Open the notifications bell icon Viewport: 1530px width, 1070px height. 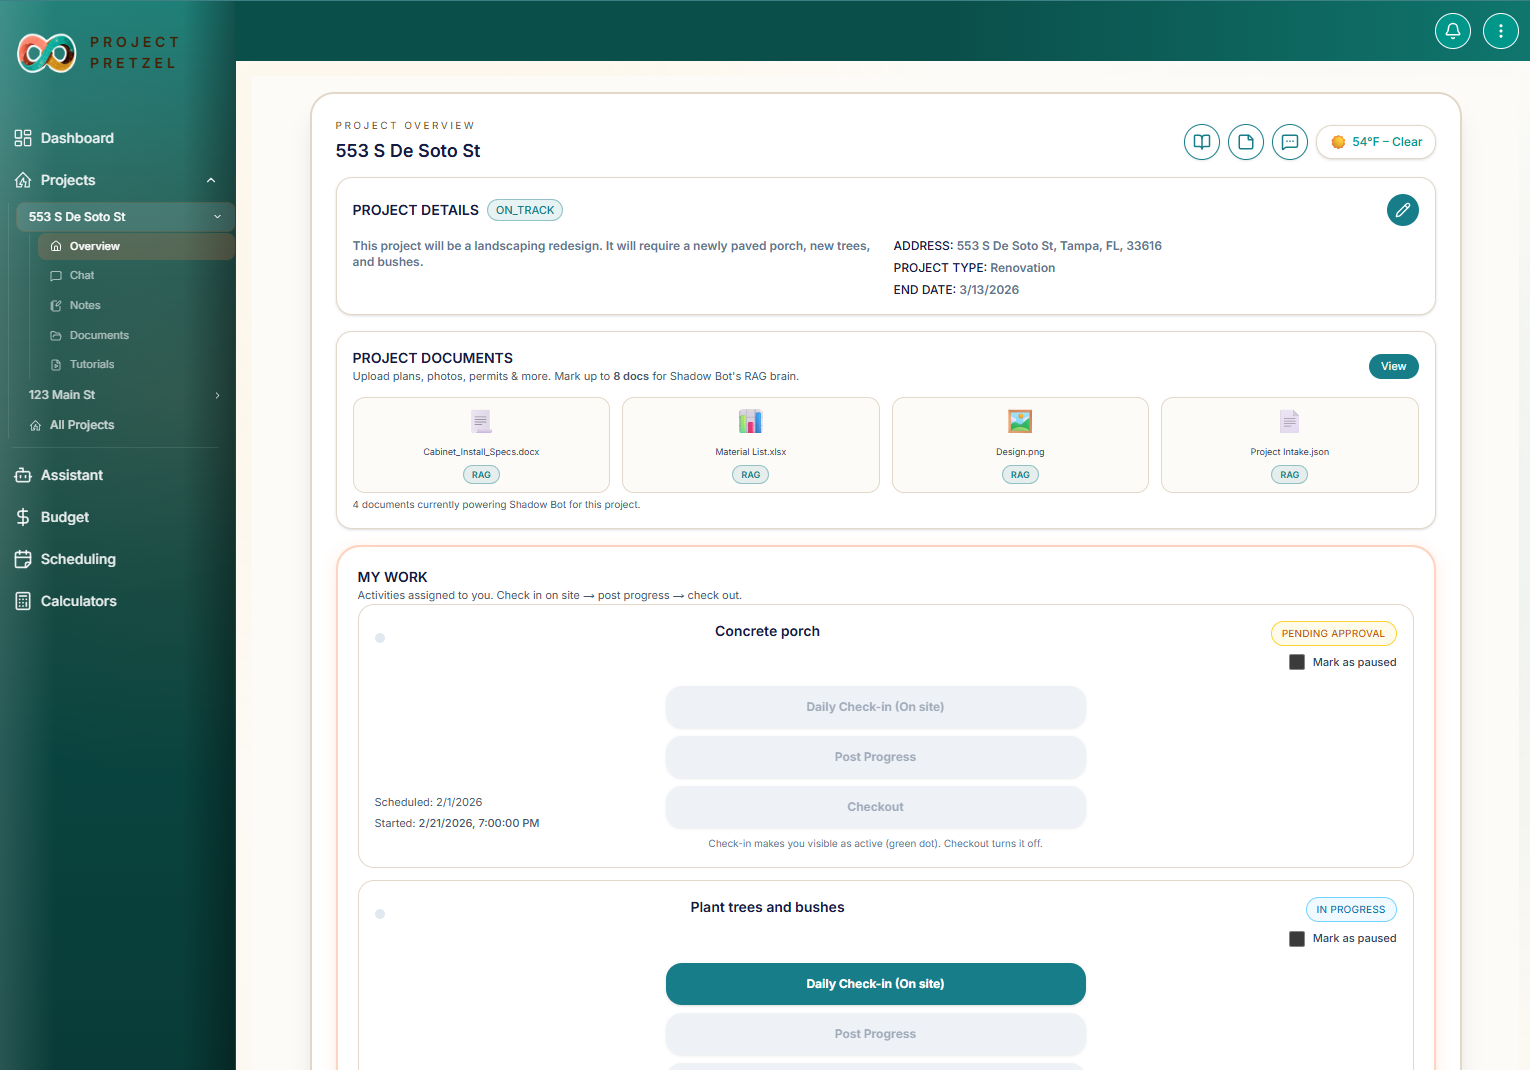click(1452, 30)
